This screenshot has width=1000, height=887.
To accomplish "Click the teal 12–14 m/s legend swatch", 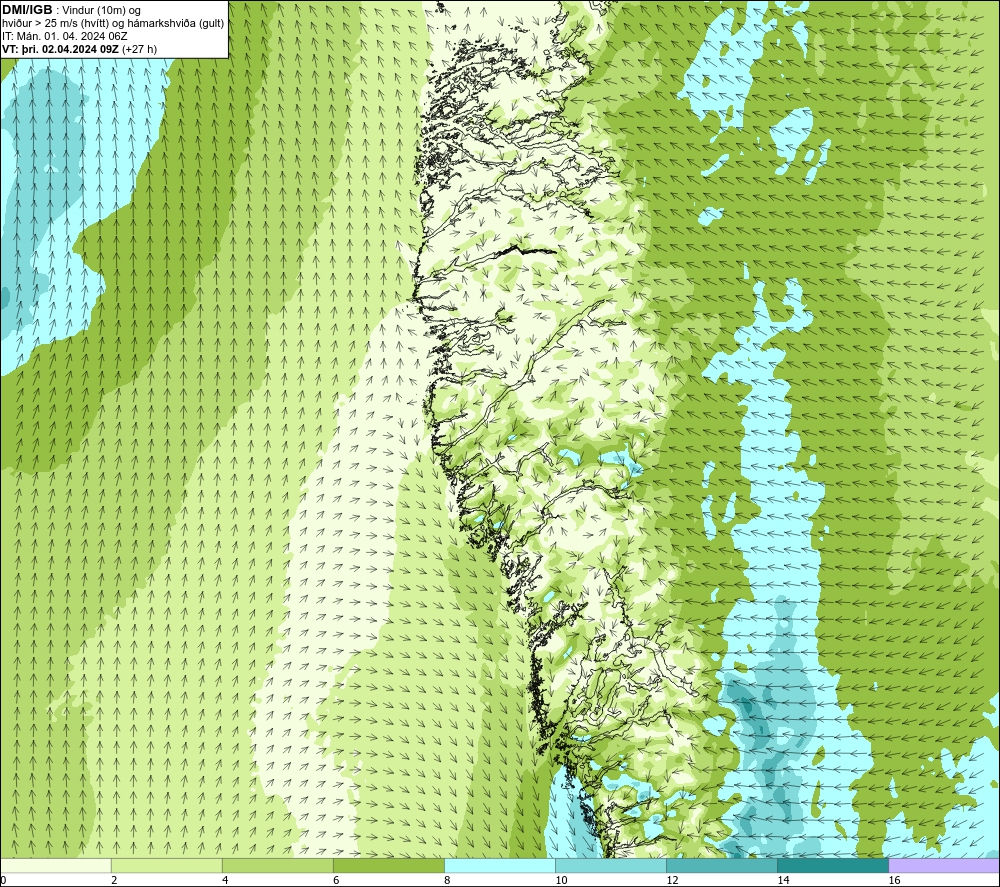I will 722,866.
